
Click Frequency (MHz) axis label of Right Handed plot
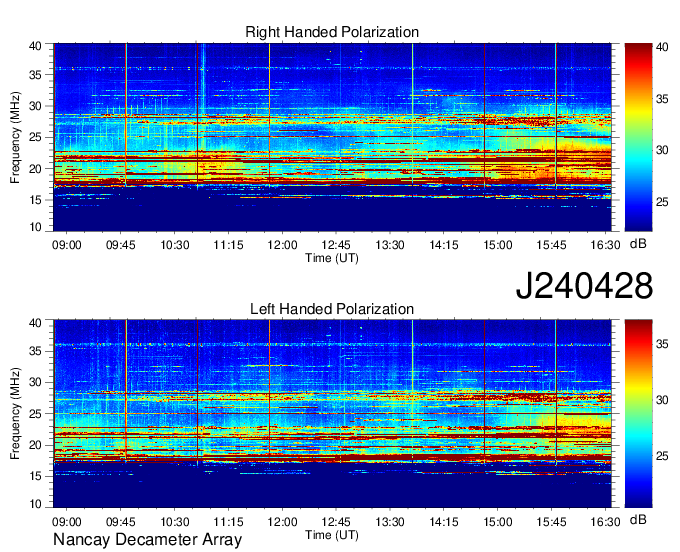point(15,137)
